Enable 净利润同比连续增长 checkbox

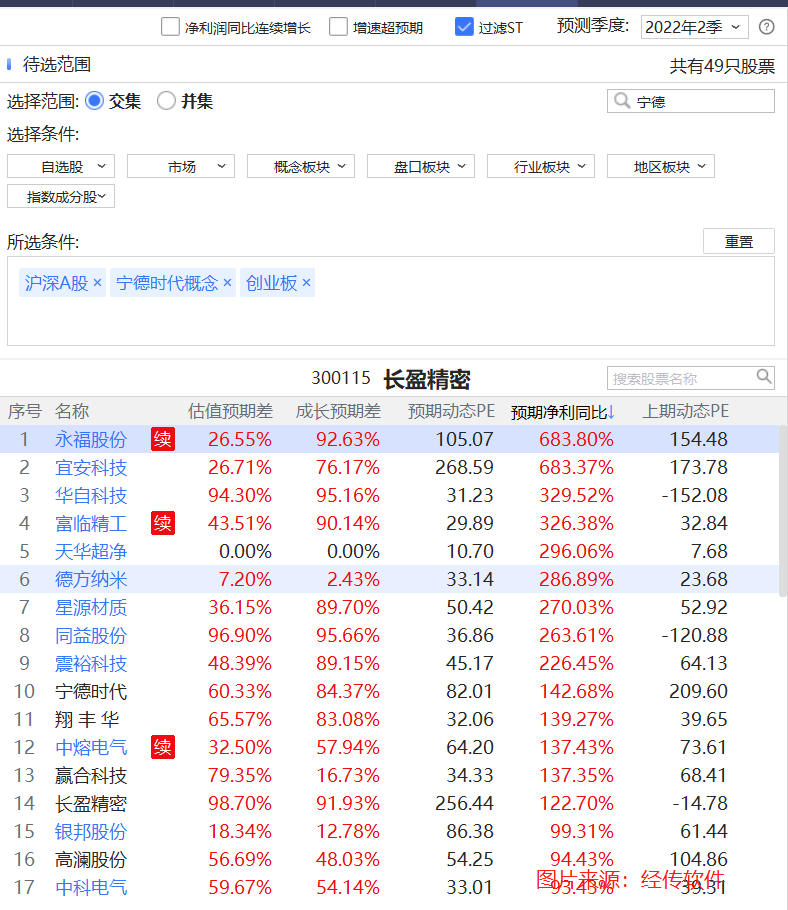pos(170,27)
